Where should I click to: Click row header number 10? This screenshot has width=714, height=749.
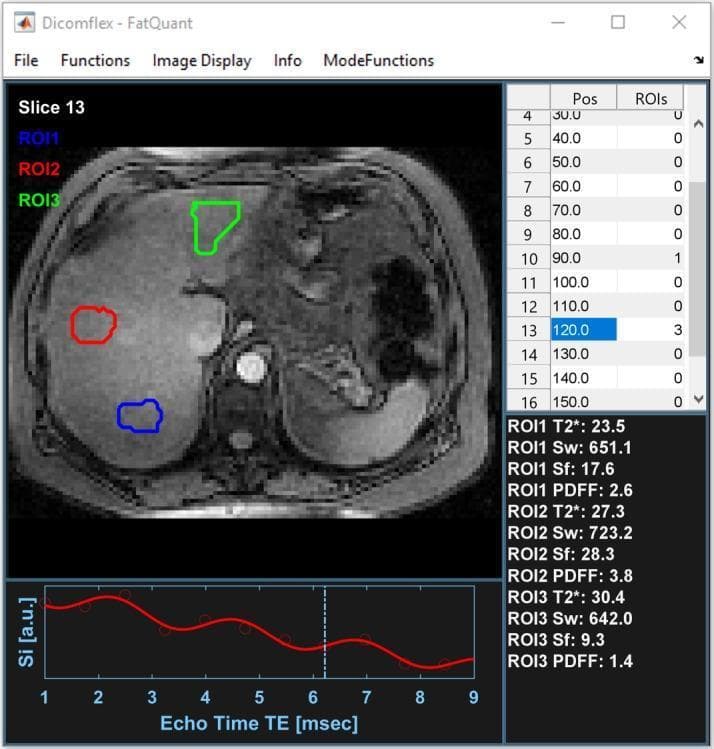[529, 258]
